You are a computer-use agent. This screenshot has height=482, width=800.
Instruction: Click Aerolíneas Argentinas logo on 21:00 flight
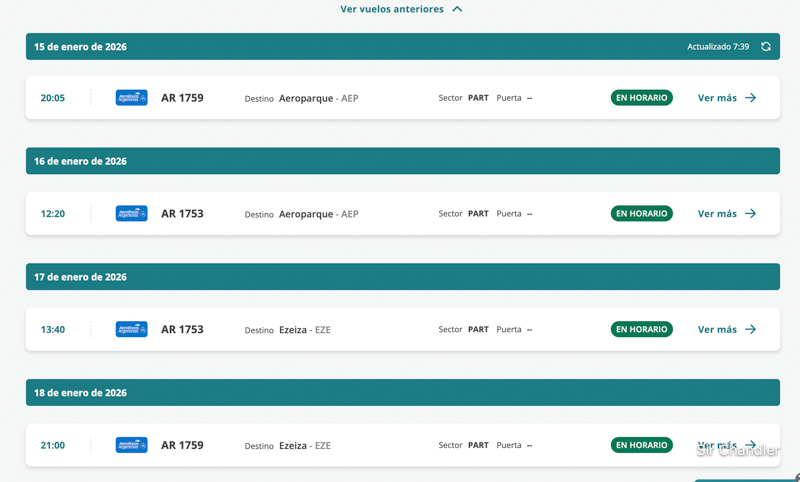pos(131,445)
